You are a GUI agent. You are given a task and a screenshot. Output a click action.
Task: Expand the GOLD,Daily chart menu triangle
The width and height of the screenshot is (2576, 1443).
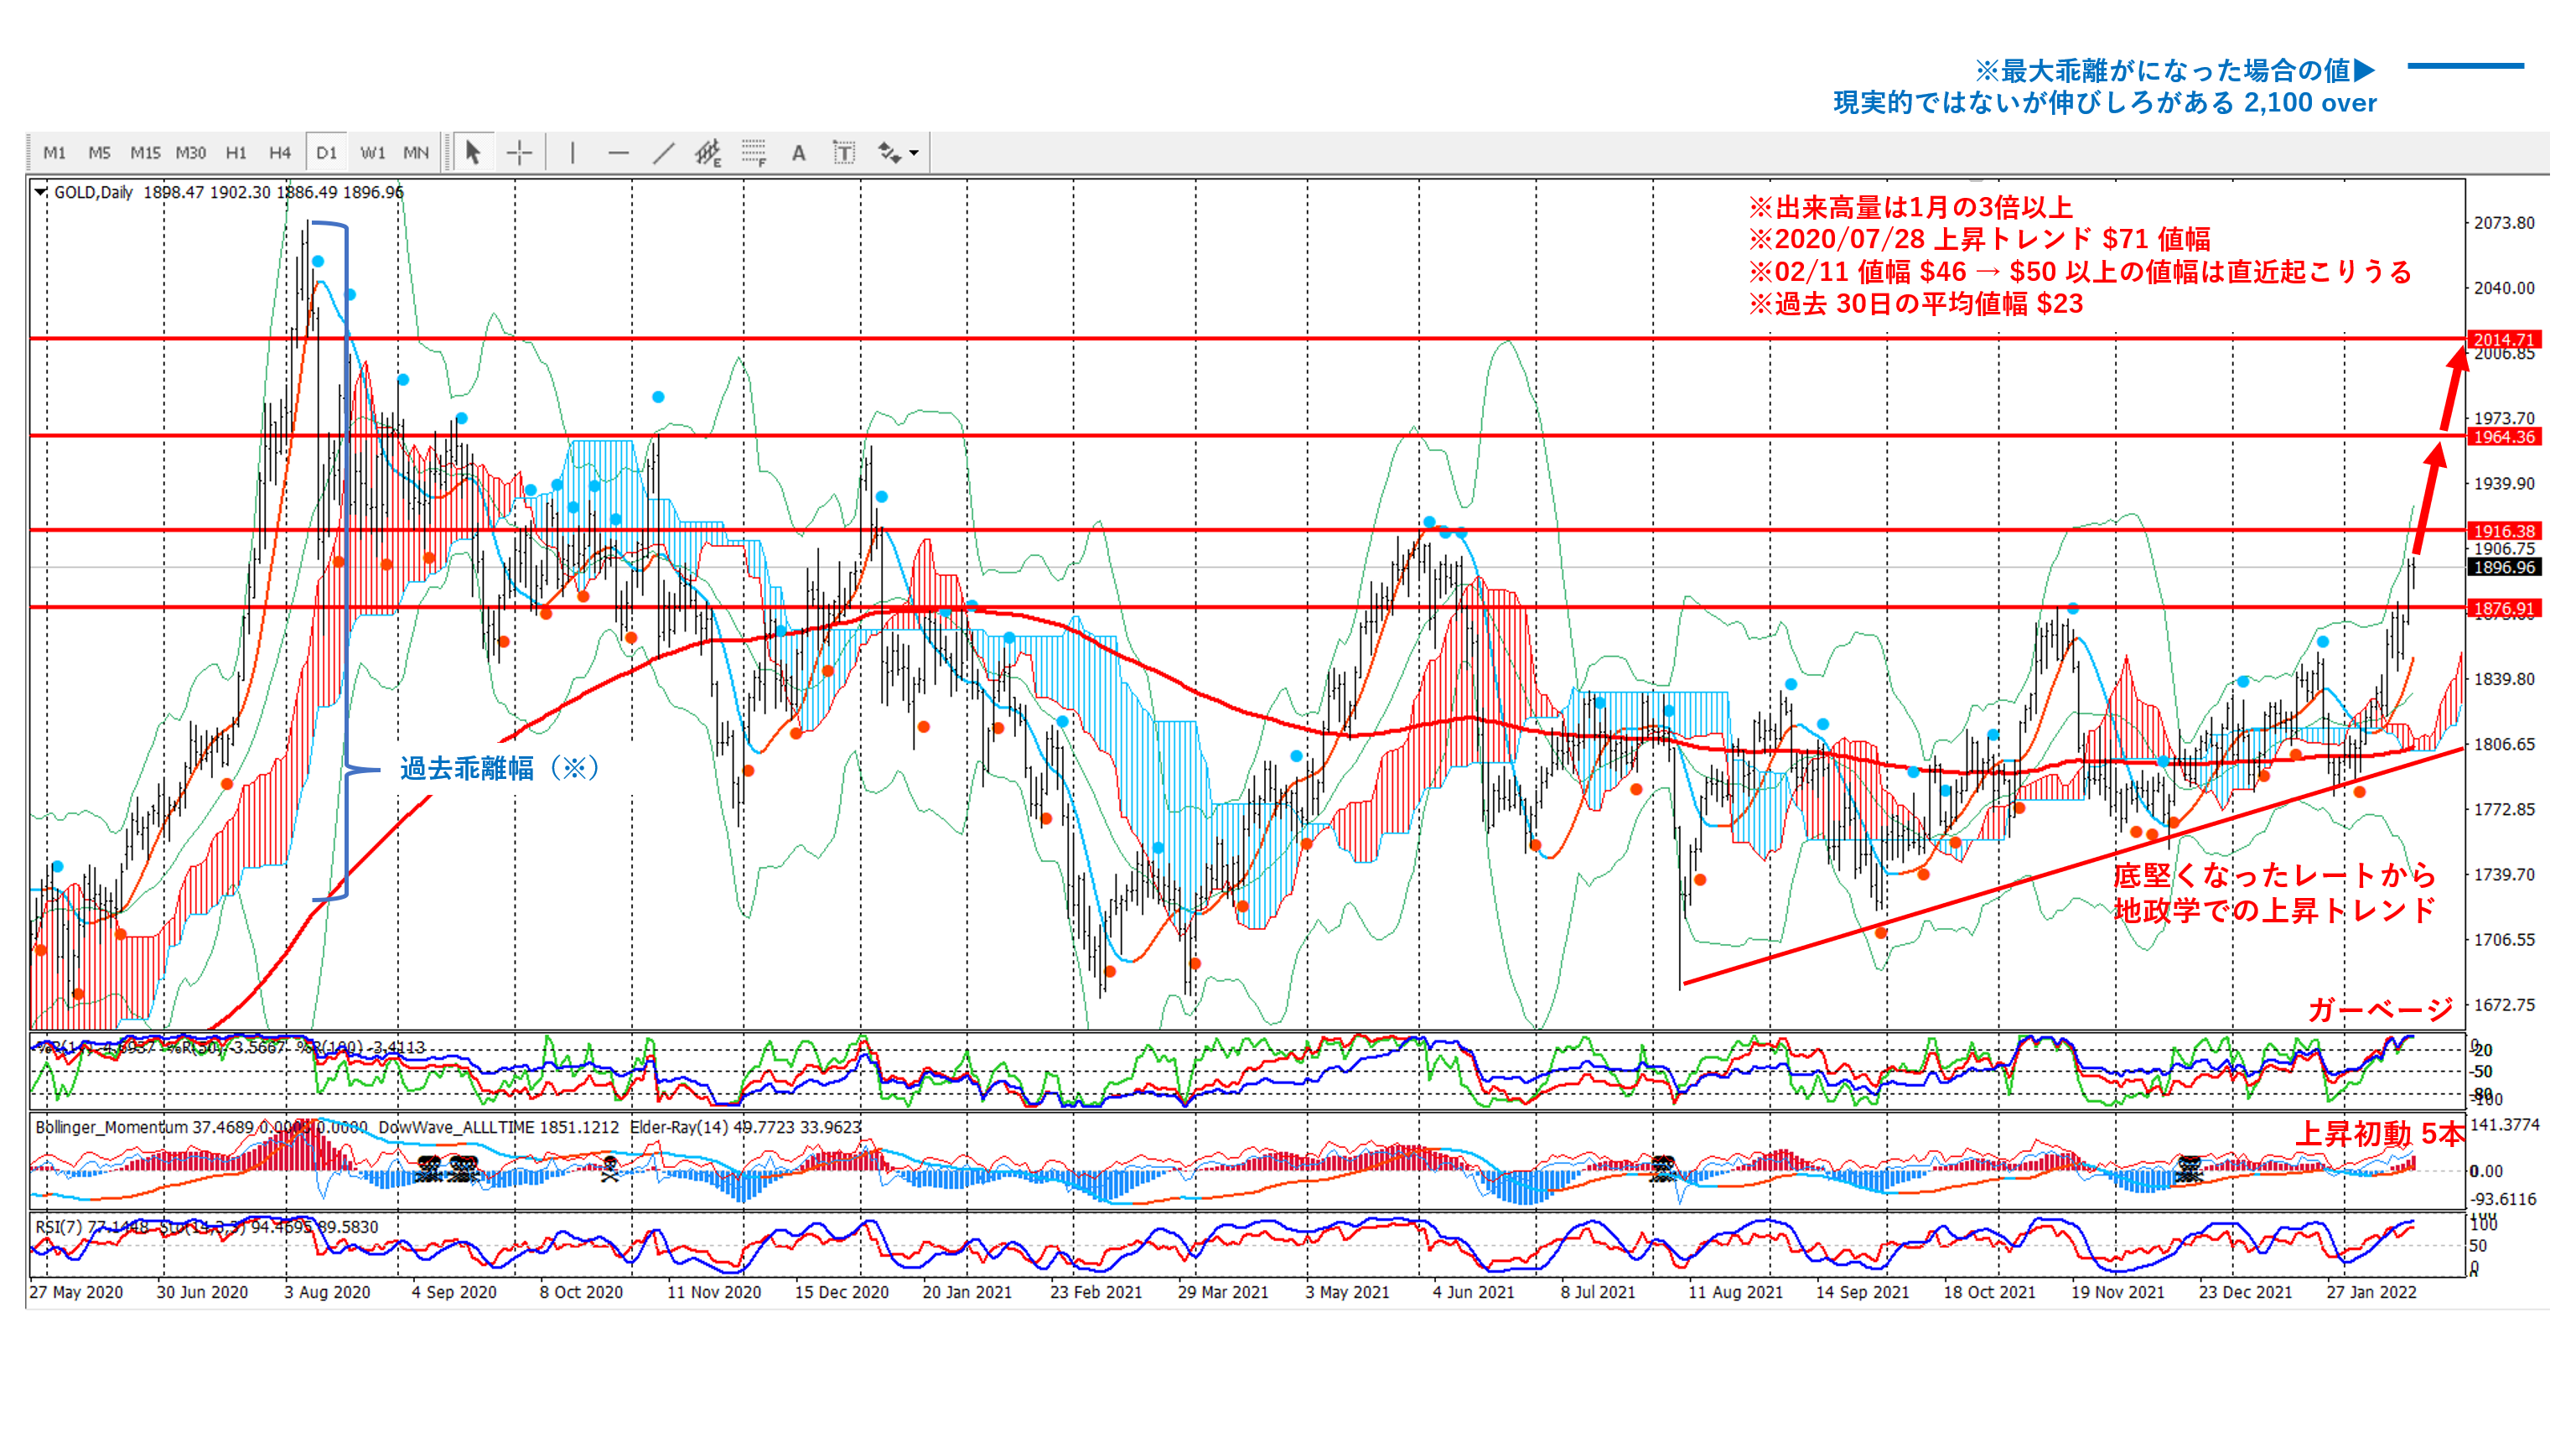coord(41,192)
